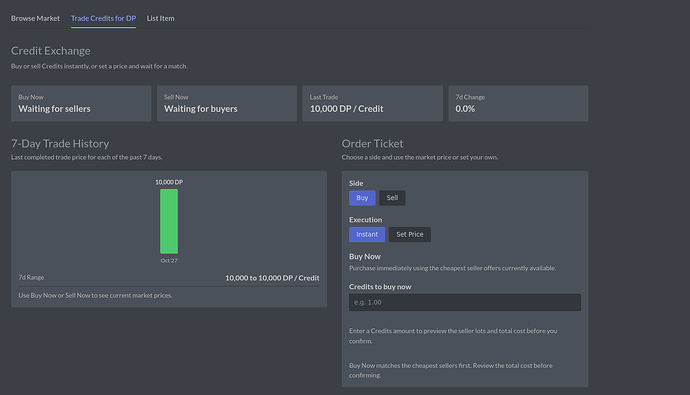
Task: Choose the Buy side button
Action: (x=362, y=198)
